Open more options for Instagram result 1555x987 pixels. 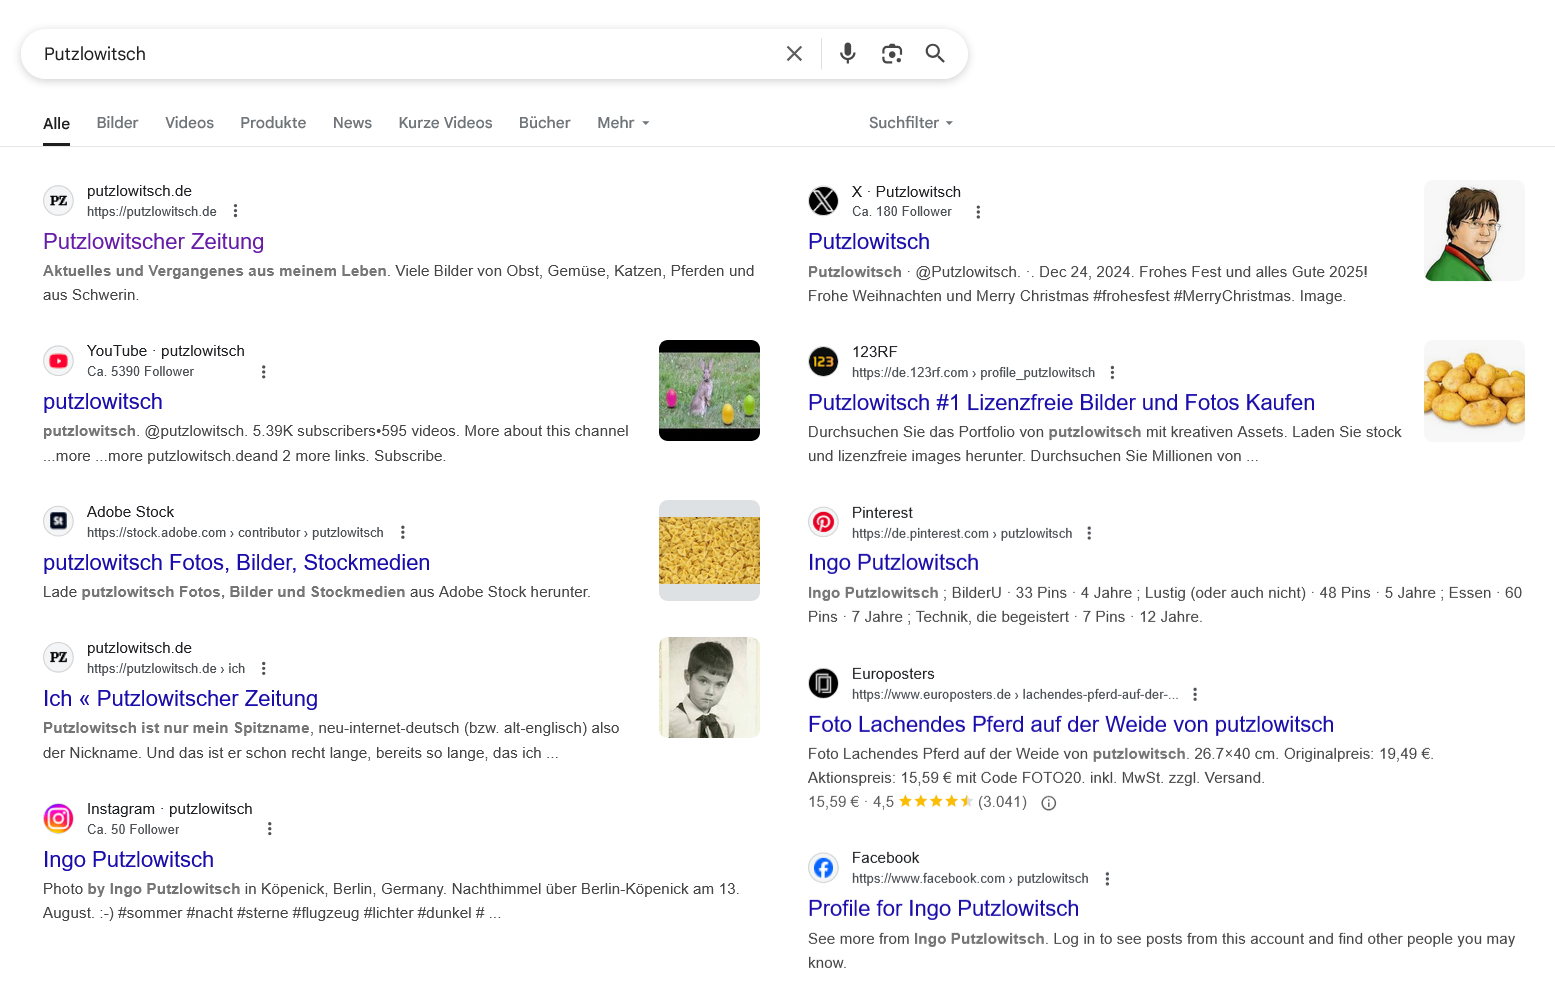269,829
